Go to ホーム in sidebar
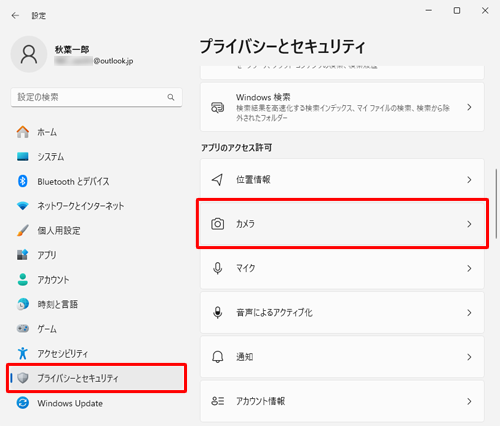 96,132
